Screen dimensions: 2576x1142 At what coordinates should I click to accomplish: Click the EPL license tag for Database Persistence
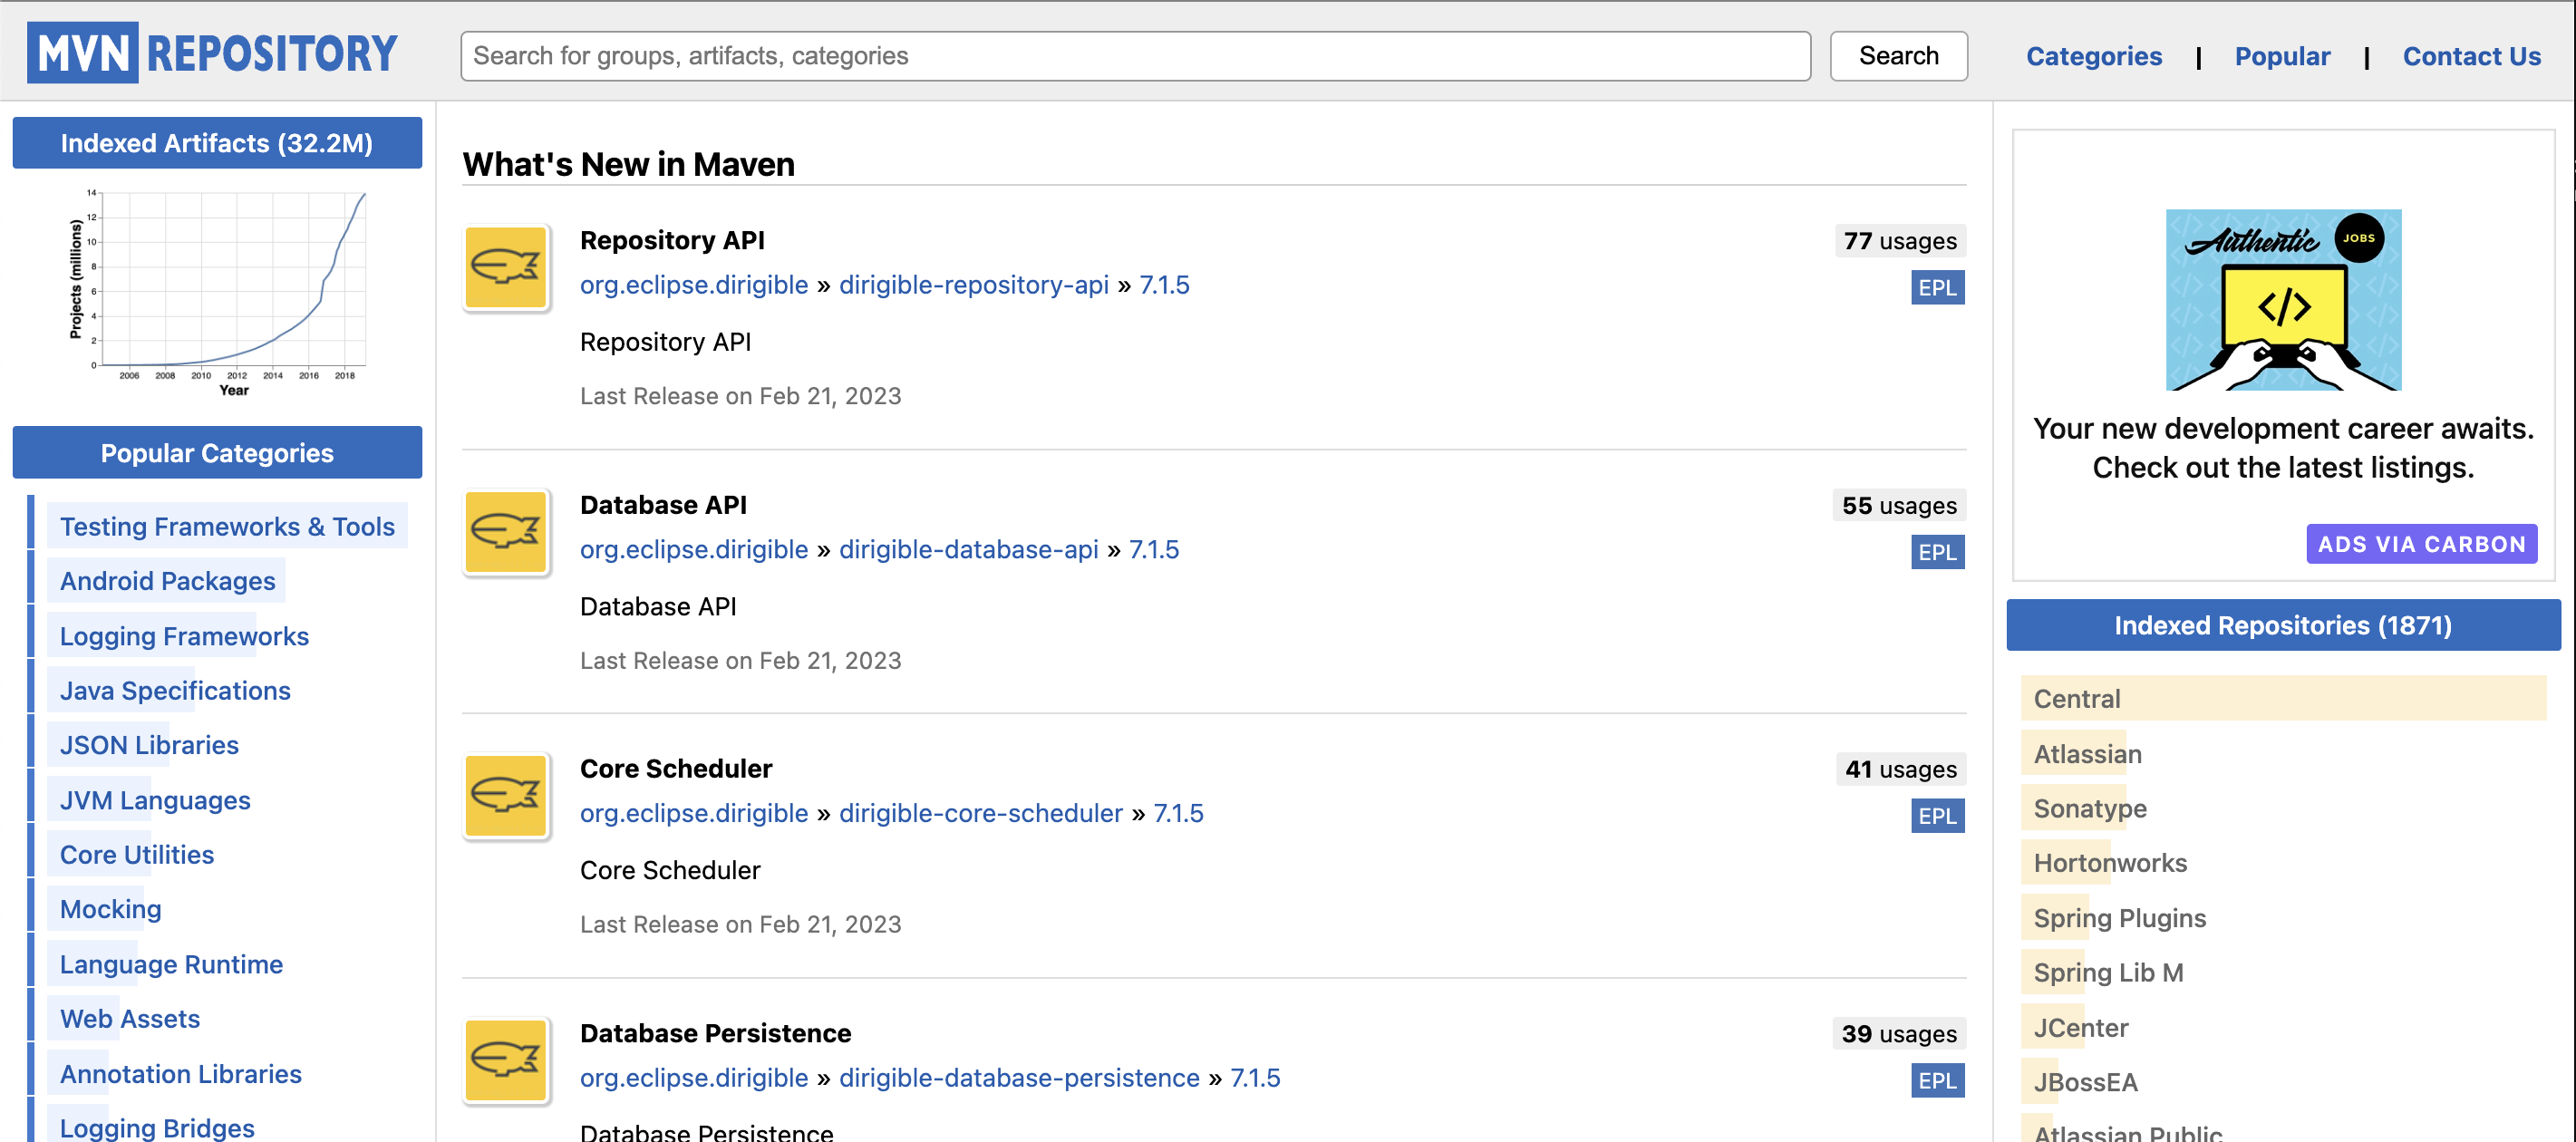[1937, 1080]
